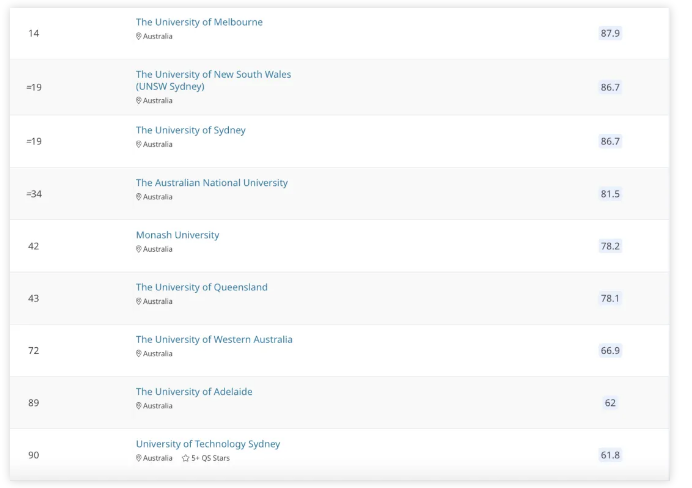This screenshot has height=488, width=692.
Task: Open The Australian National University link
Action: point(212,183)
